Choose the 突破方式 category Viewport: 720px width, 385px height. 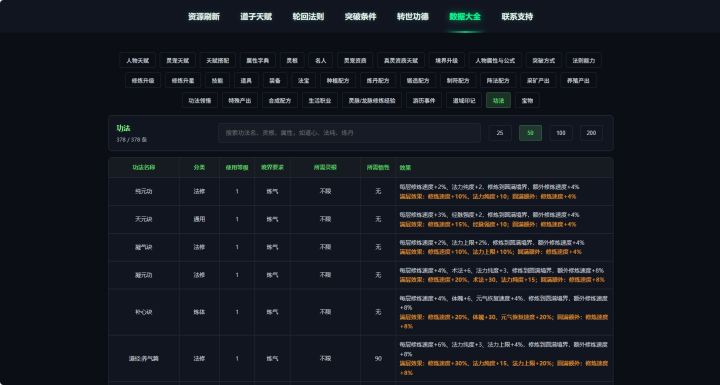pyautogui.click(x=544, y=60)
